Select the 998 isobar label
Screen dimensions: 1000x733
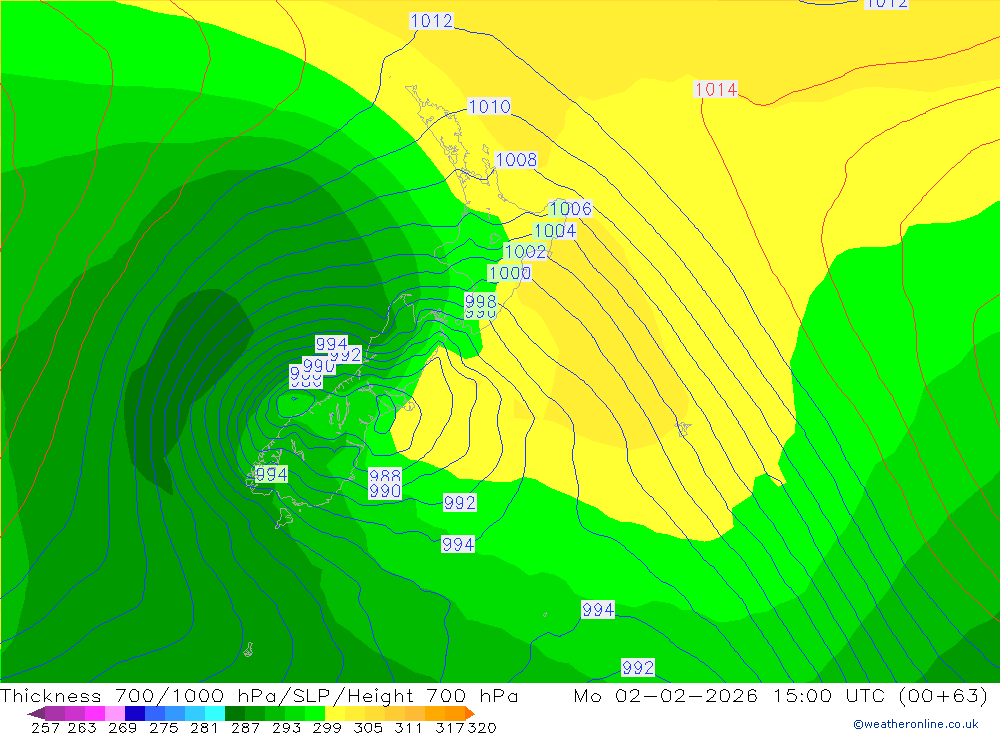pyautogui.click(x=480, y=300)
